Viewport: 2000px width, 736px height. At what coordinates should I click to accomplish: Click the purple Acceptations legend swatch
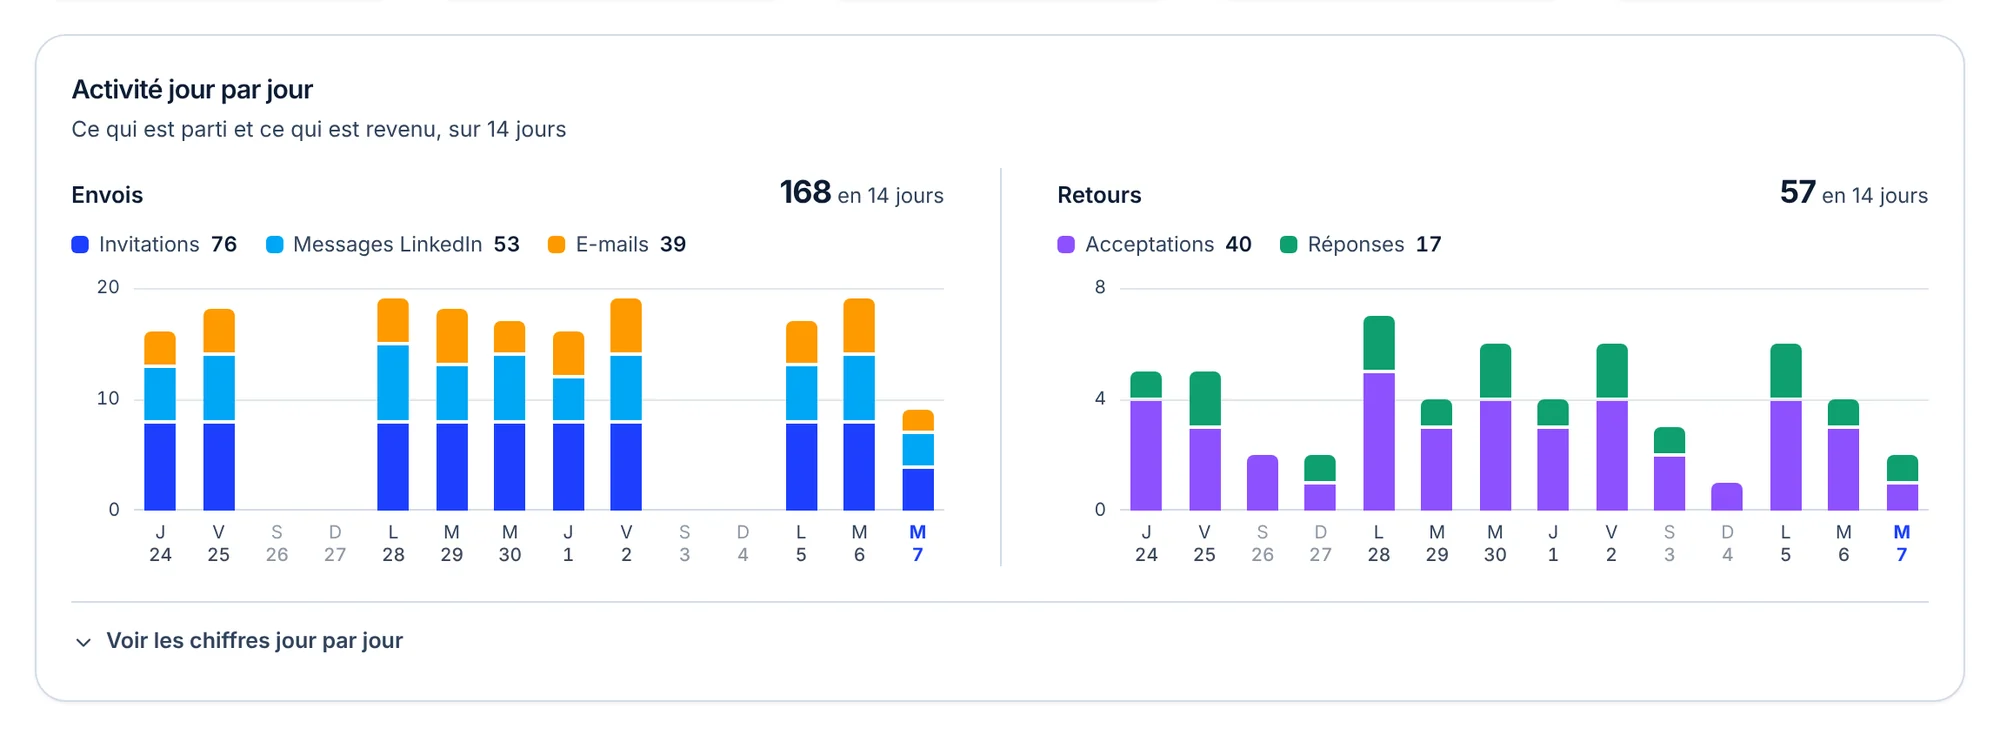(1066, 245)
